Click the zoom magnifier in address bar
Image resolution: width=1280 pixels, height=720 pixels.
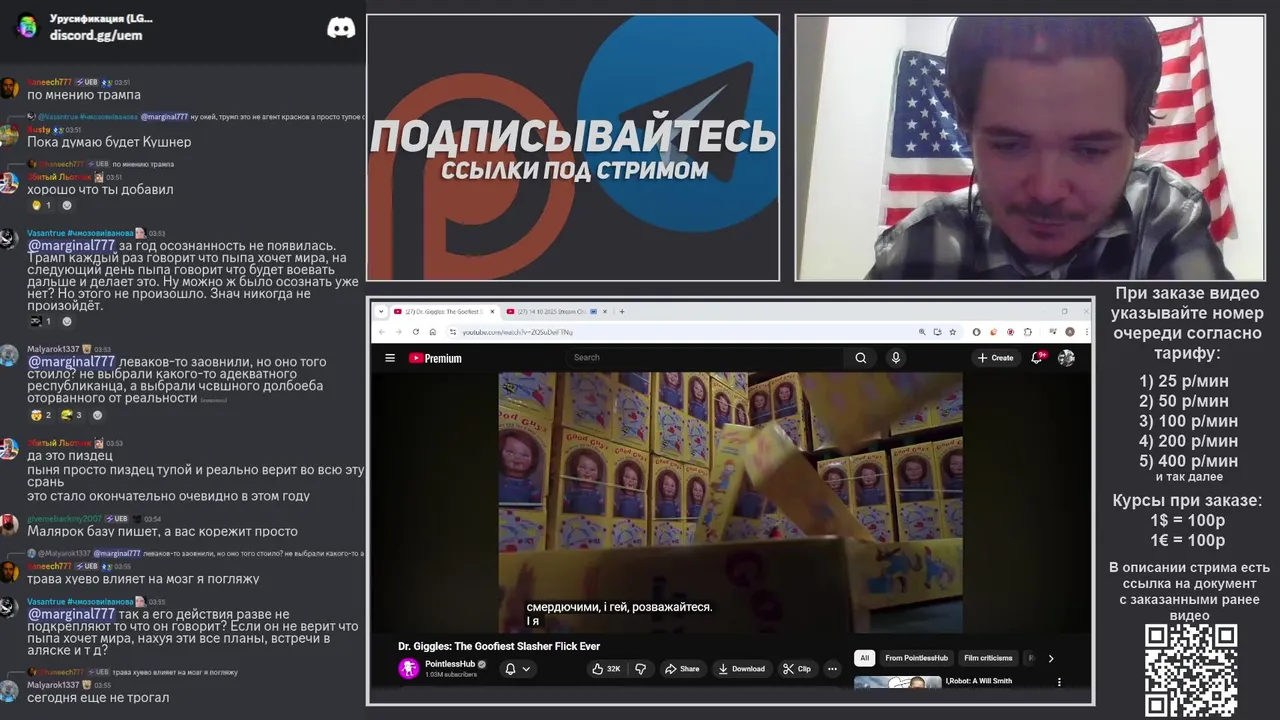click(x=921, y=332)
